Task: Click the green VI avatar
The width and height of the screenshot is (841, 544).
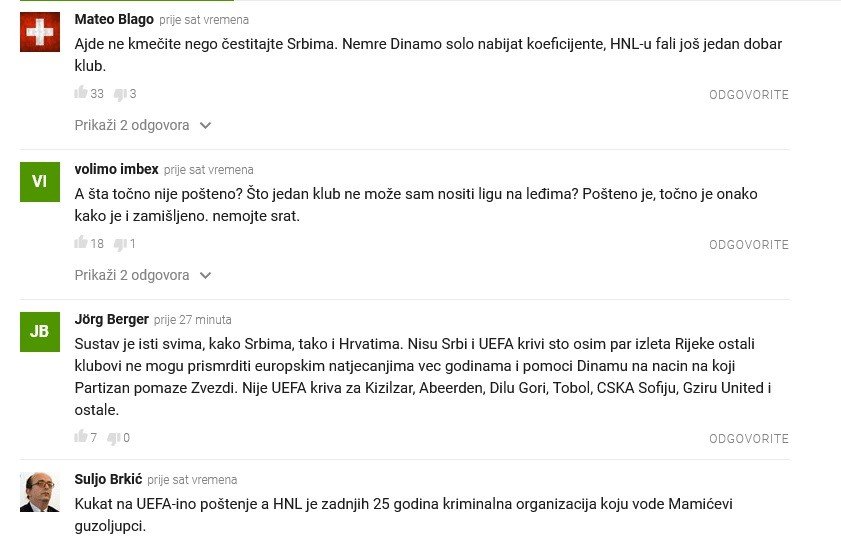Action: (x=40, y=181)
